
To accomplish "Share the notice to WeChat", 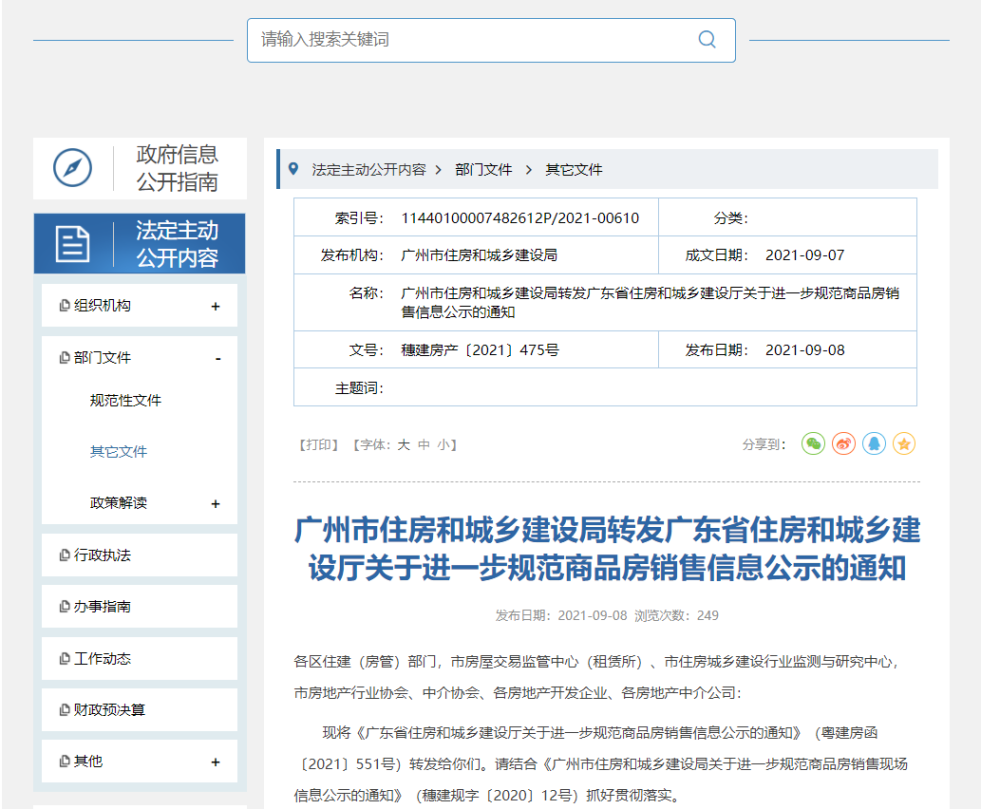I will 813,444.
